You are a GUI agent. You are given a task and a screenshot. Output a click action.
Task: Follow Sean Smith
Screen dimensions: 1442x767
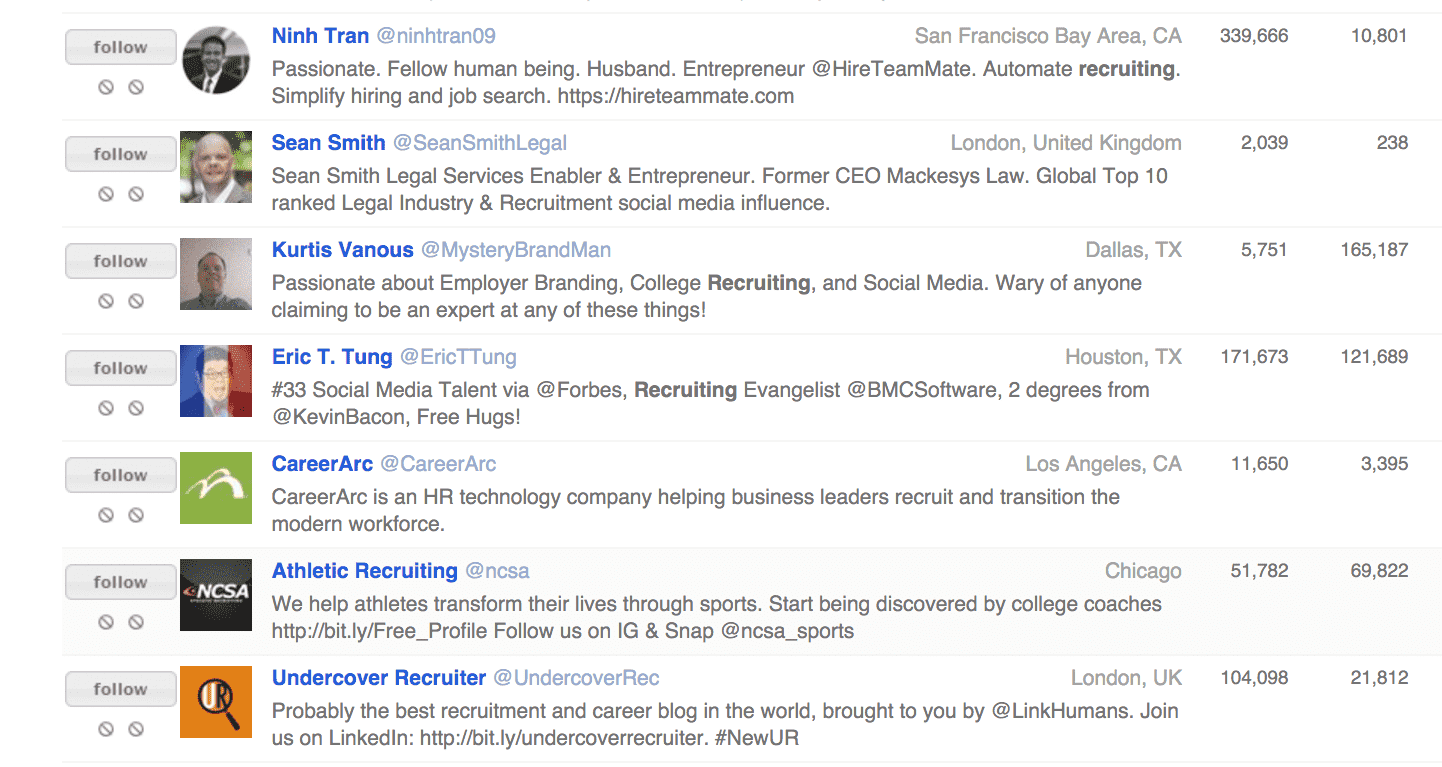click(x=120, y=154)
